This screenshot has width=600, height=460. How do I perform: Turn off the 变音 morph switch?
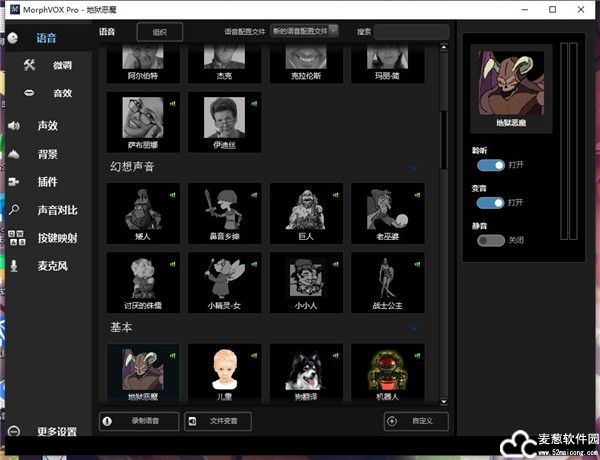[491, 203]
